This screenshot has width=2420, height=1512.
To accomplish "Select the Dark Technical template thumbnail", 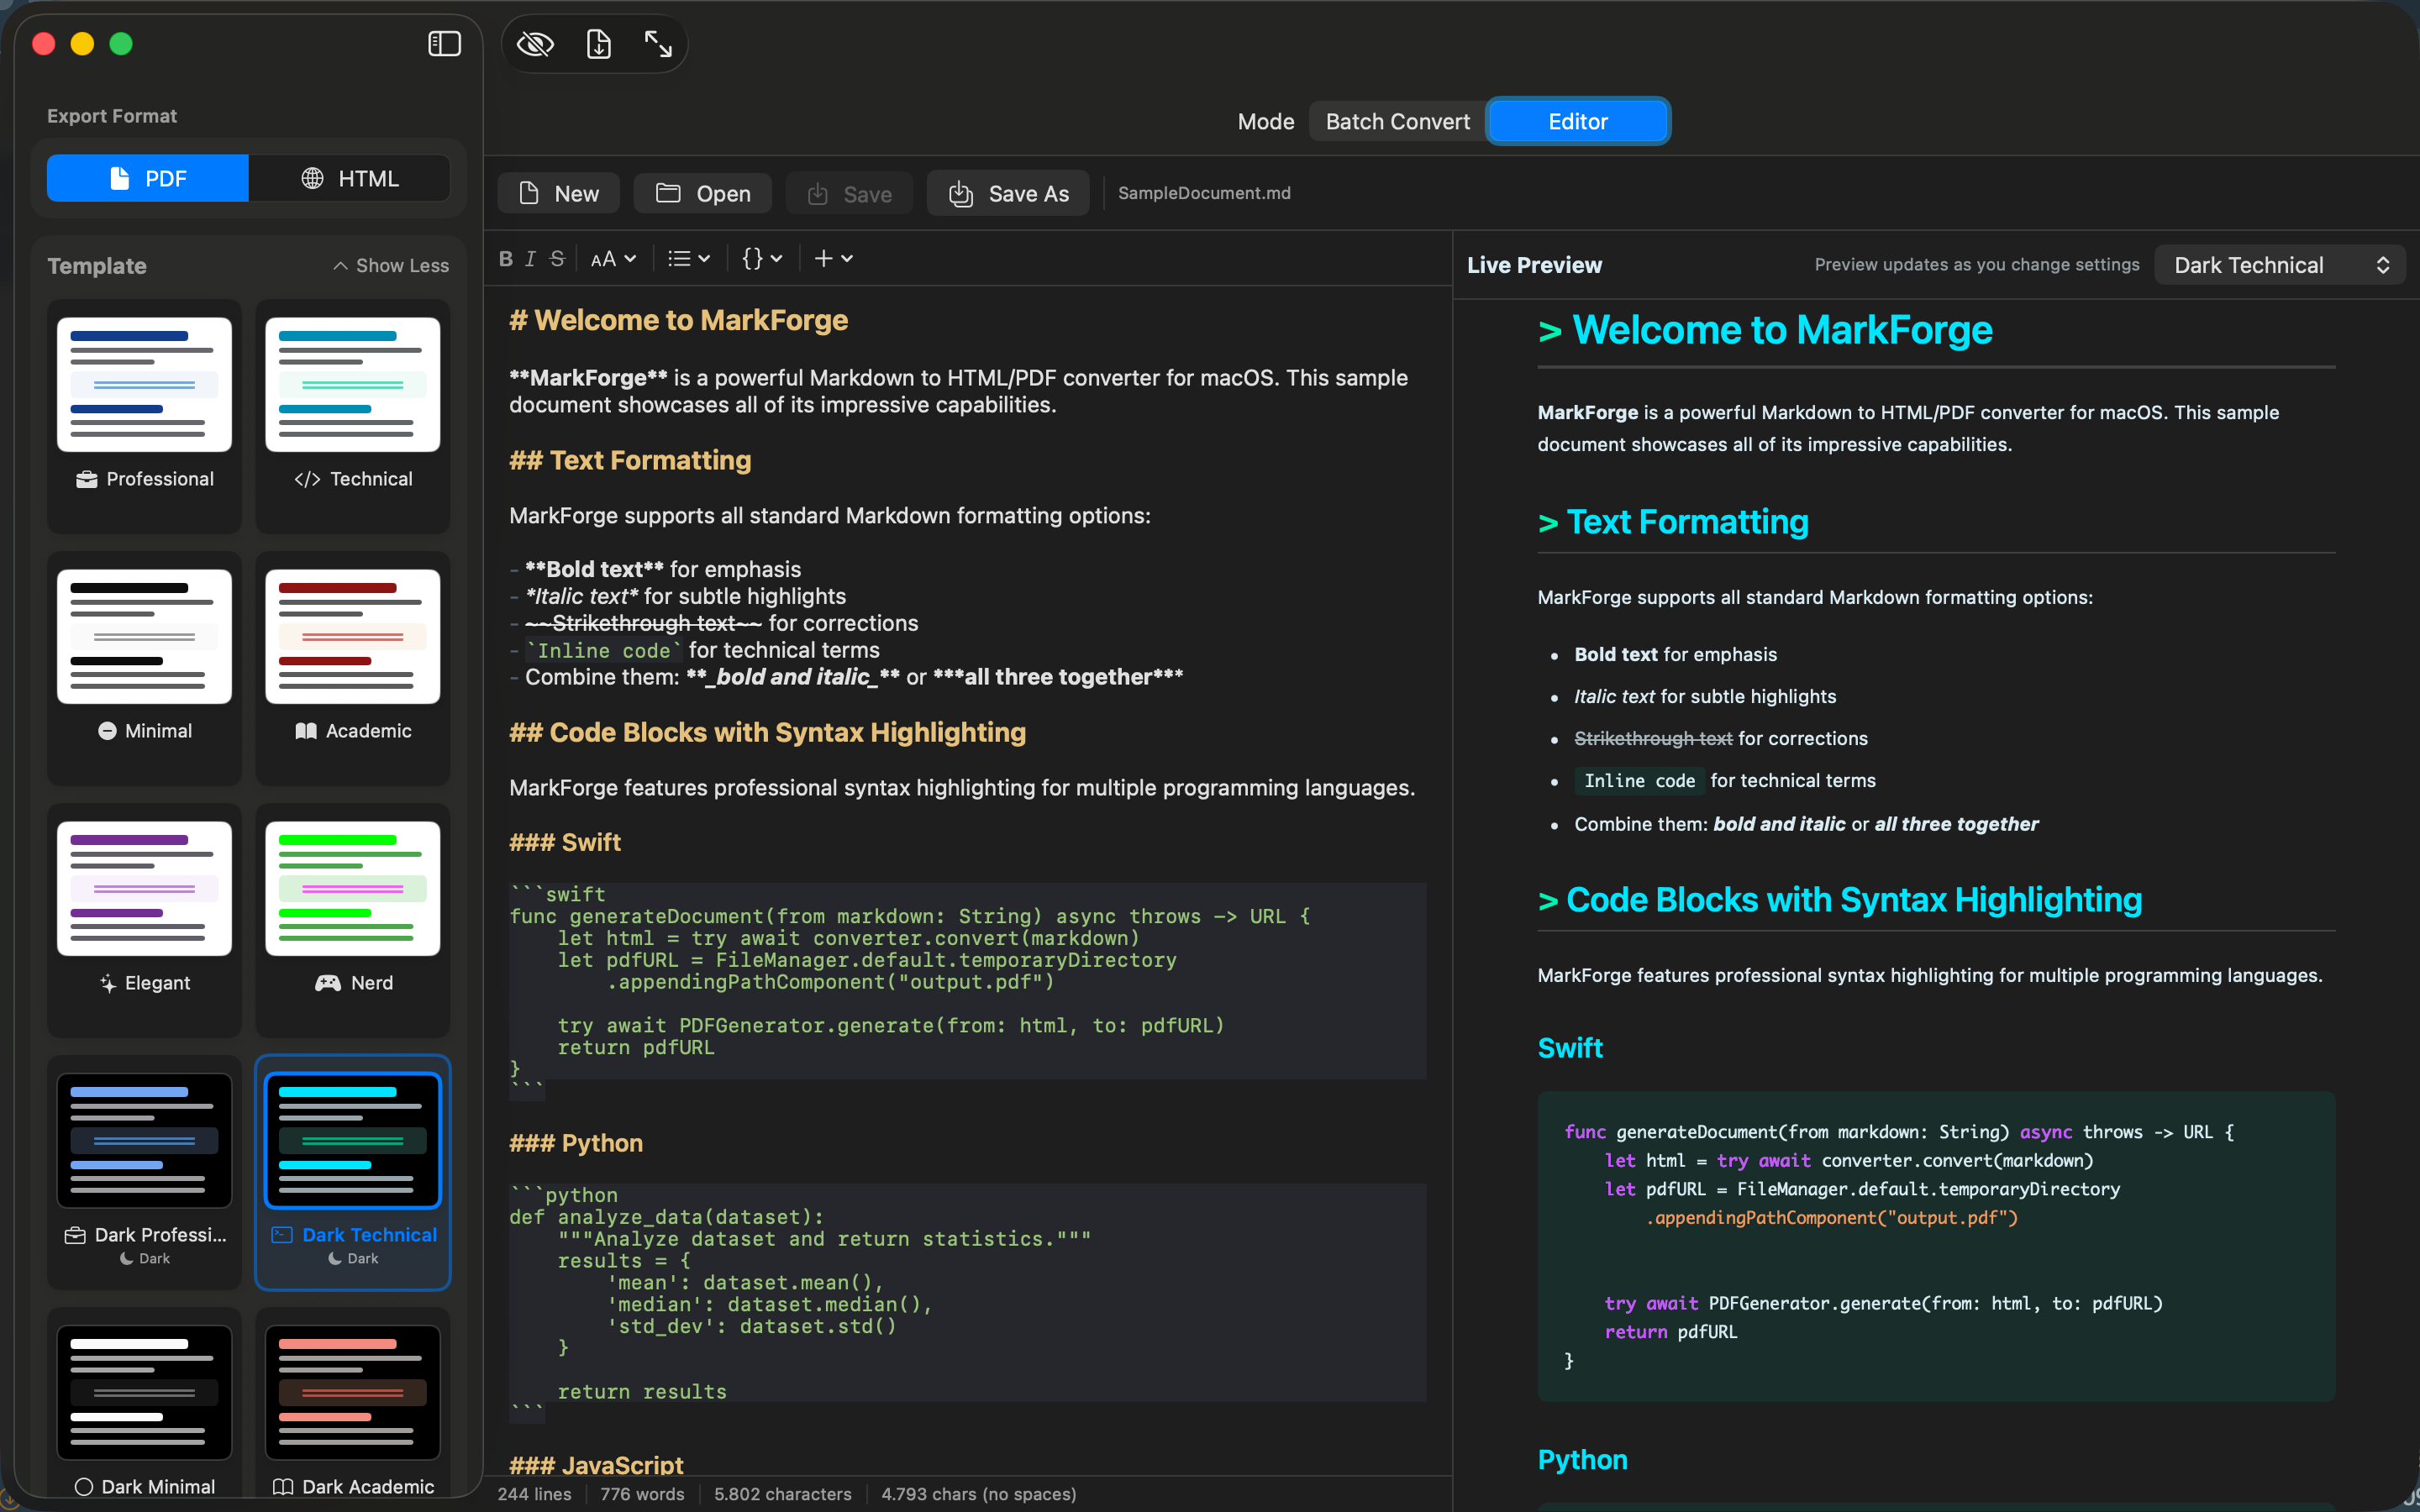I will point(353,1141).
